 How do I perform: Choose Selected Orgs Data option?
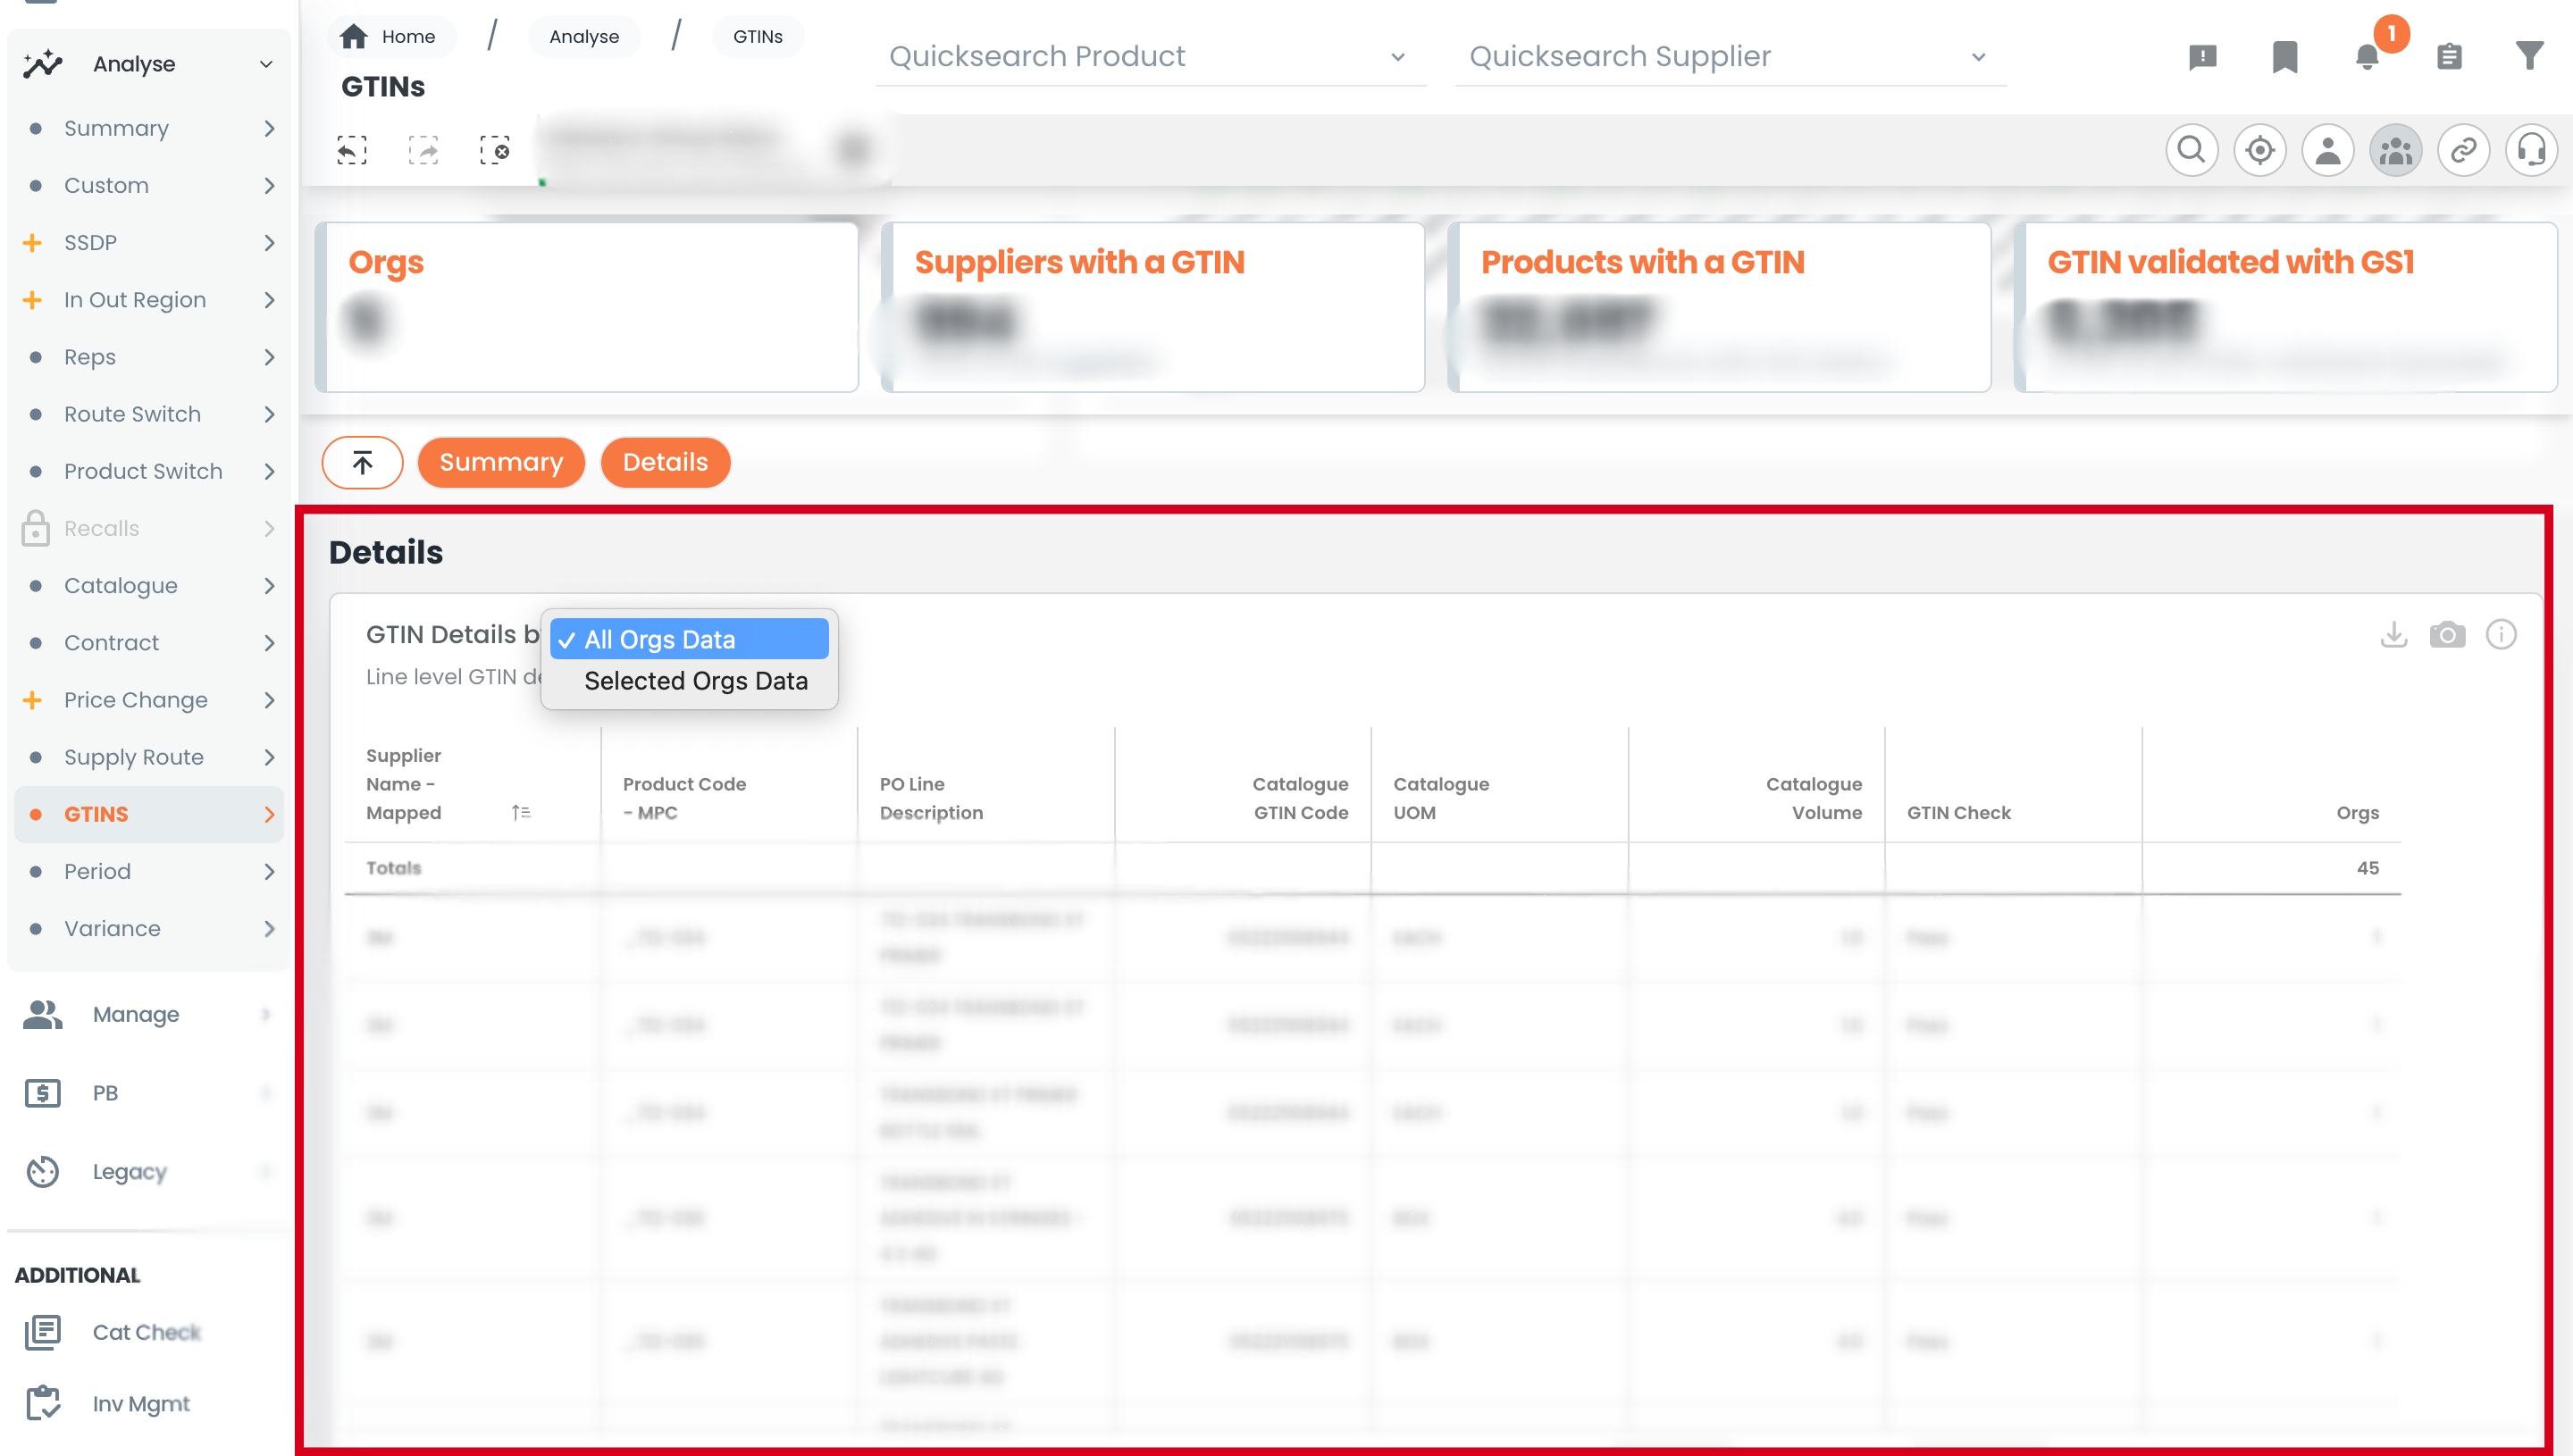[x=689, y=681]
